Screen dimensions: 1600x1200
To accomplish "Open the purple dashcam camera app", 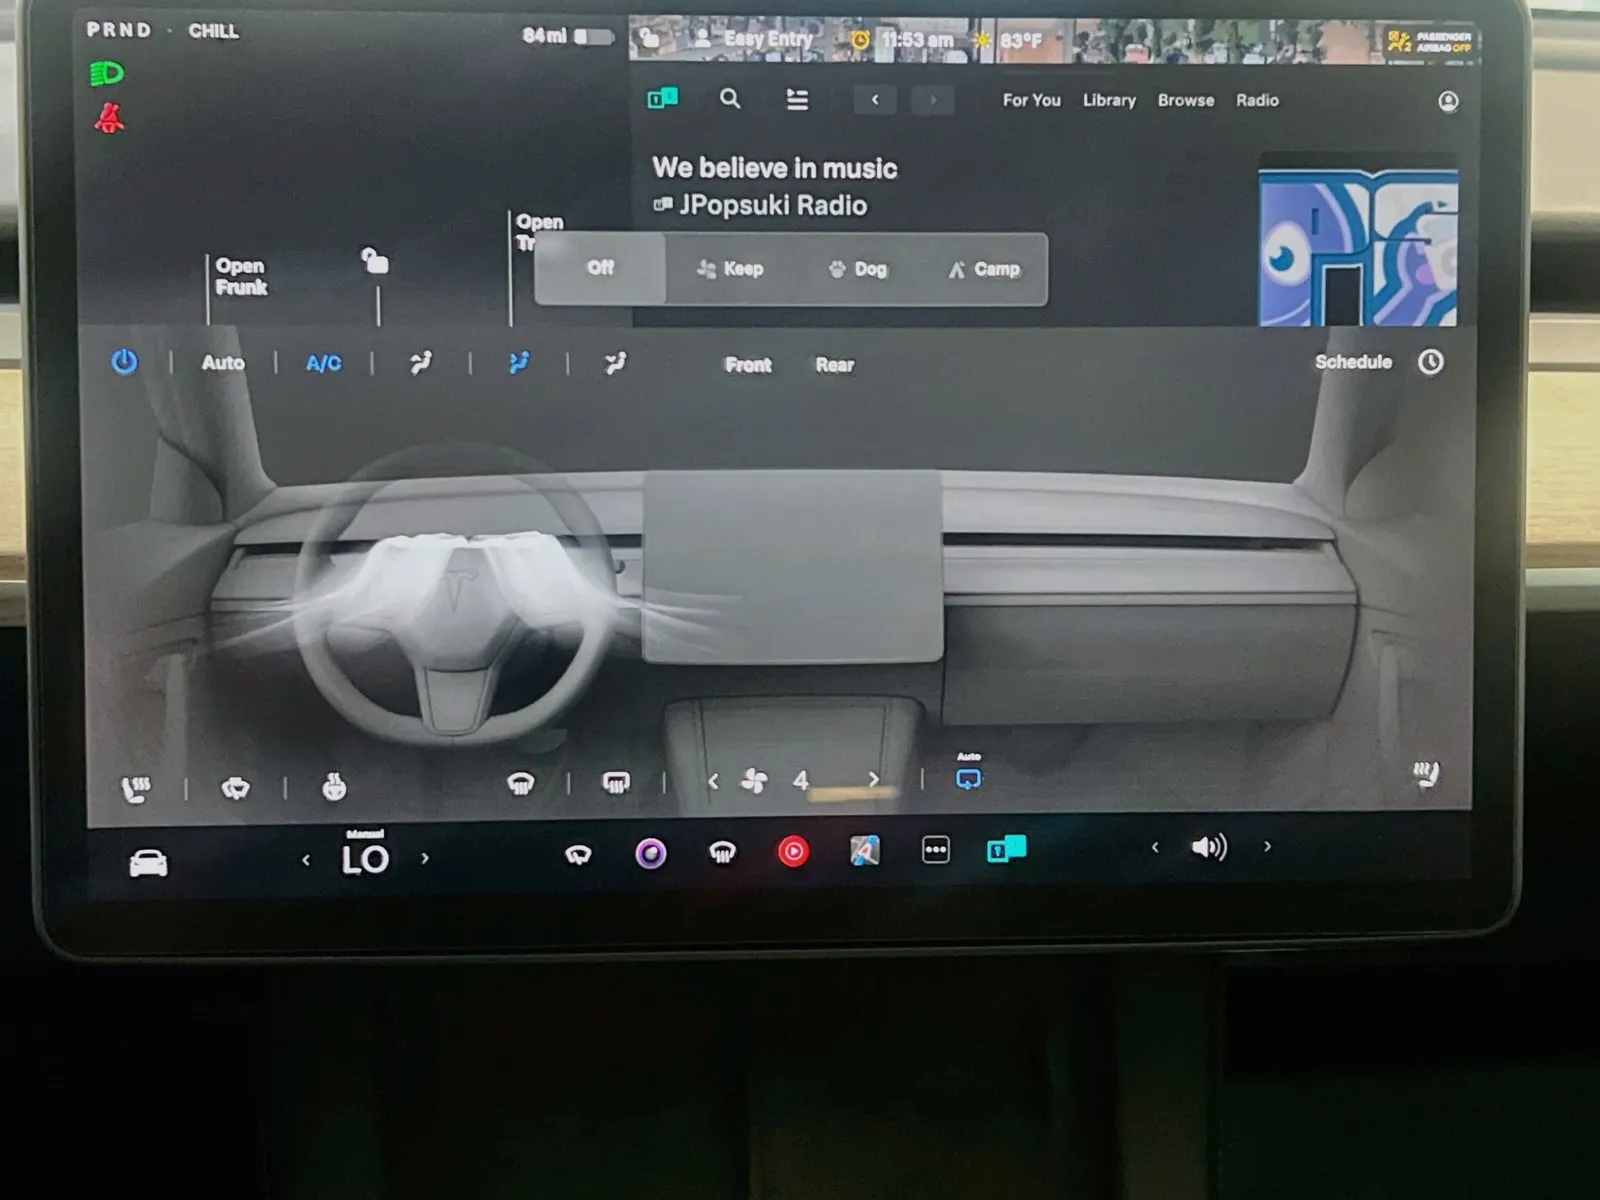I will pyautogui.click(x=651, y=853).
